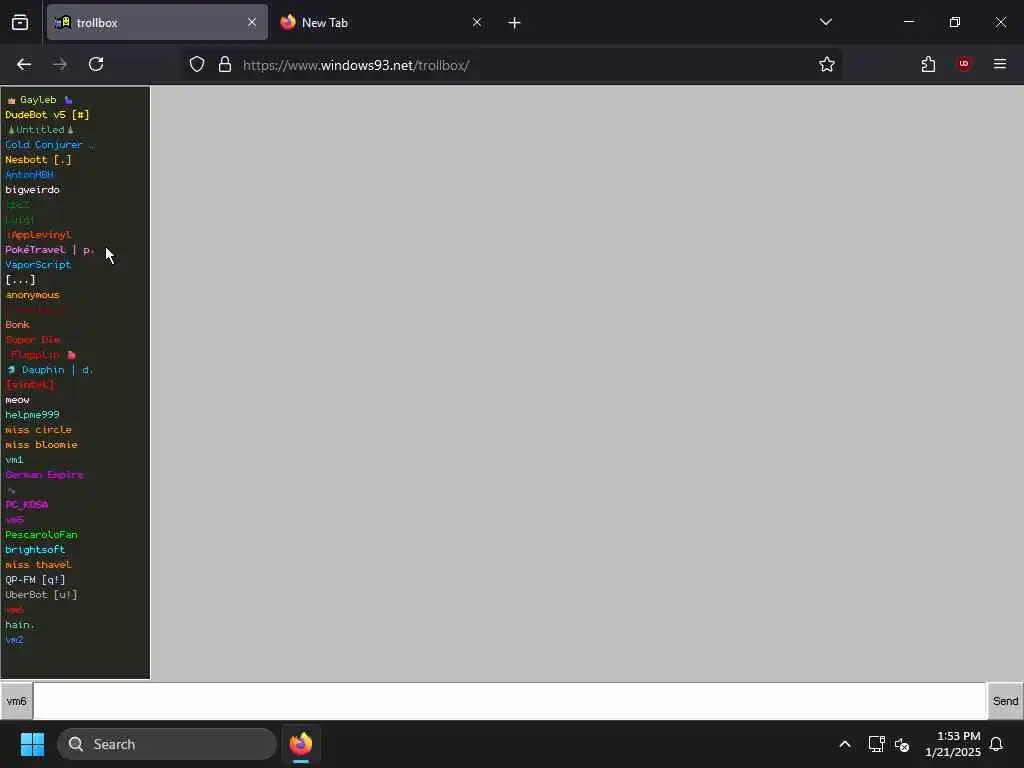Screen dimensions: 1024x768
Task: Select user Bonk
Action: point(17,325)
